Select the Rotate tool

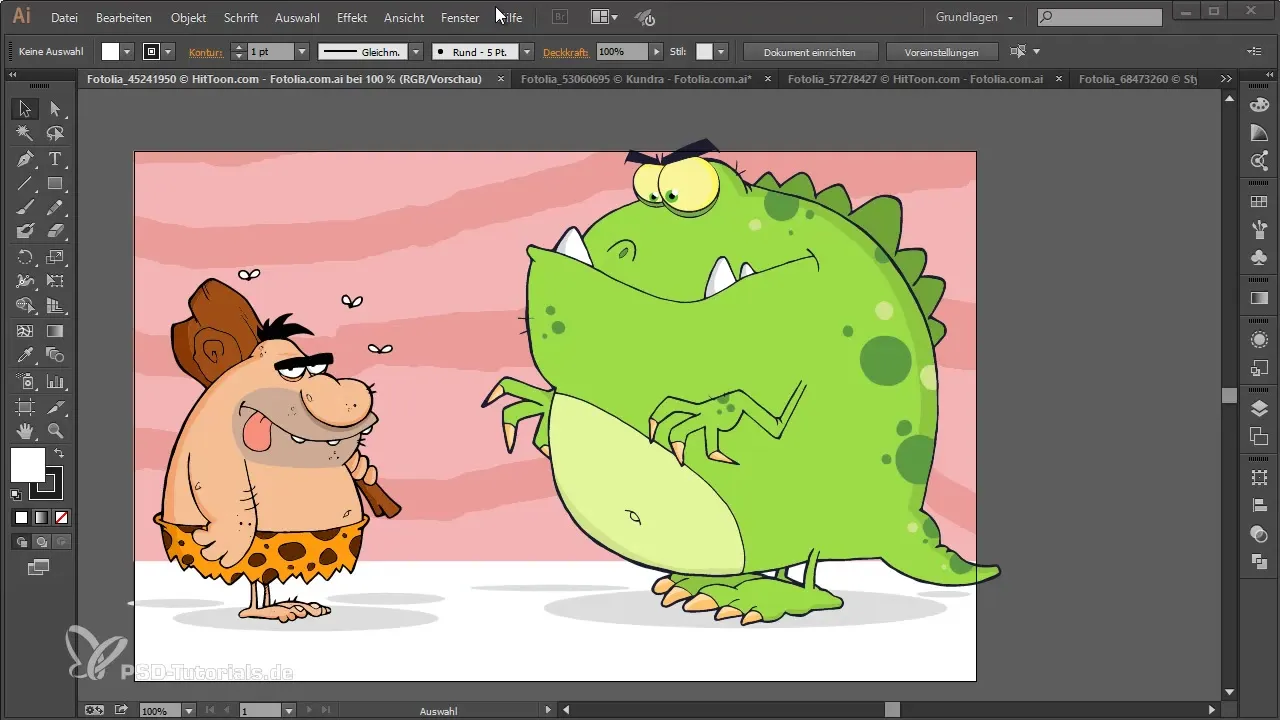(x=26, y=257)
